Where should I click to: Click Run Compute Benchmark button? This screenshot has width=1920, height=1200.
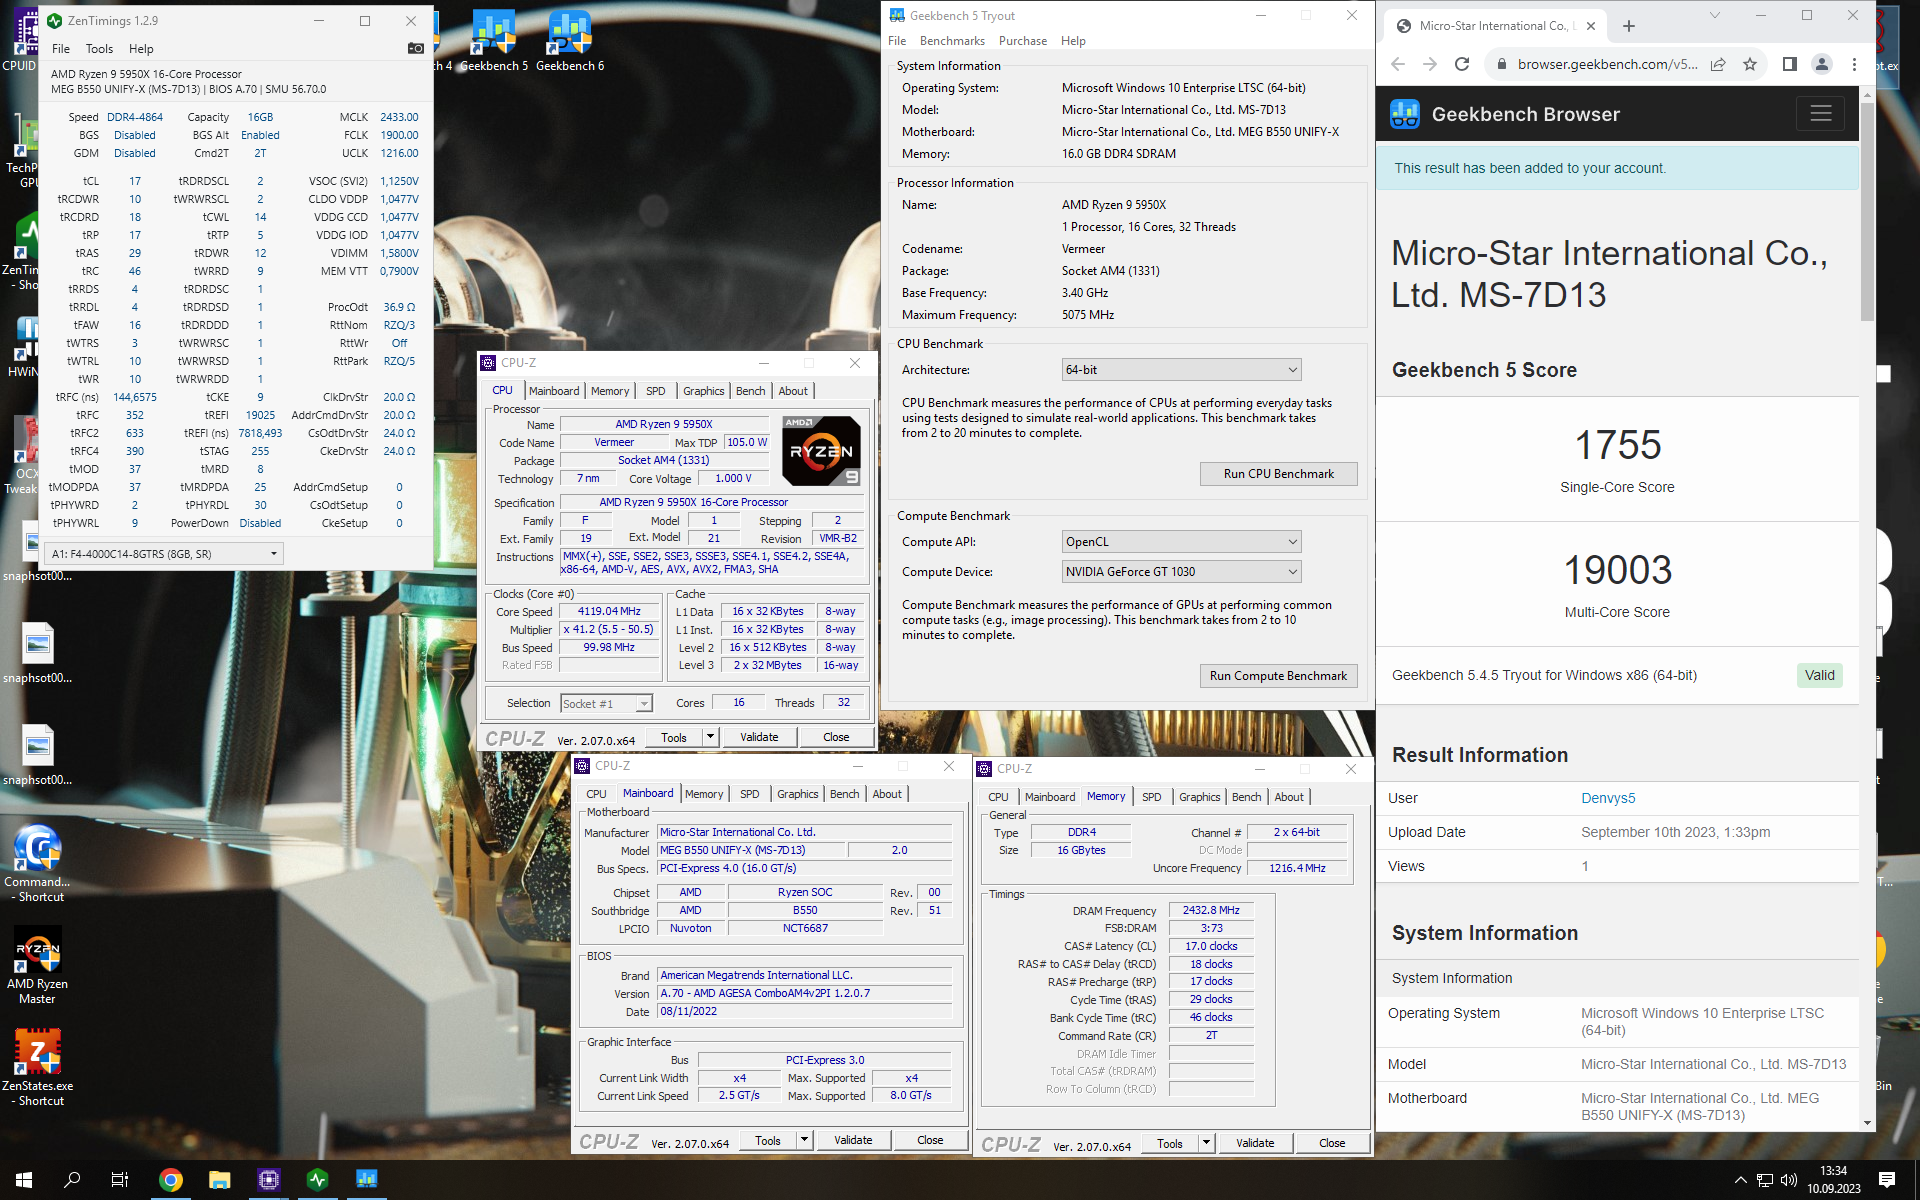(x=1278, y=676)
